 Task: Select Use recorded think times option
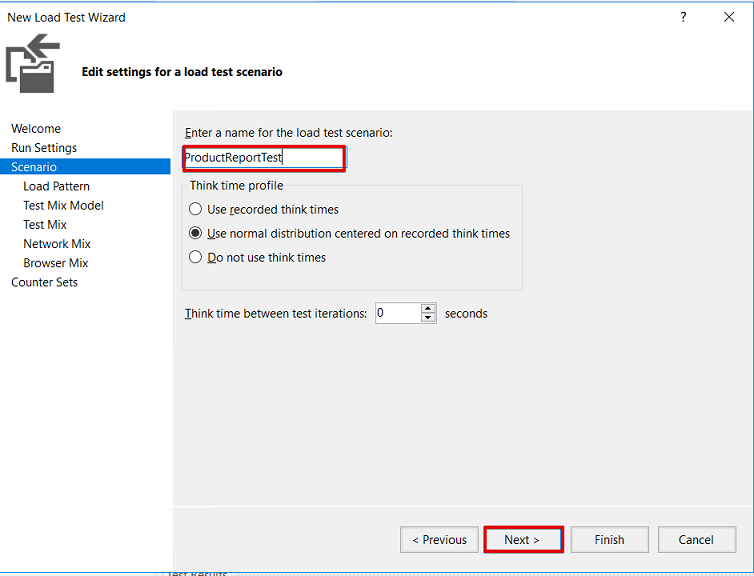point(196,210)
